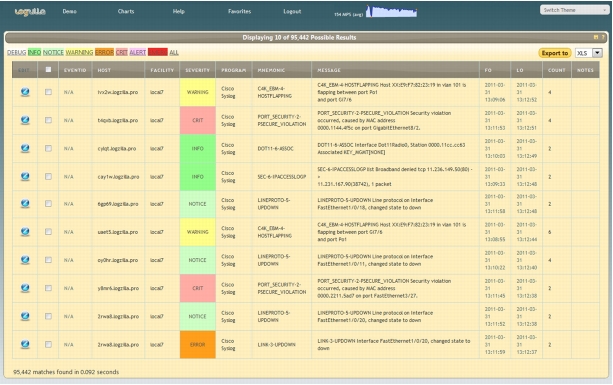Screen dimensions: 613x385
Task: Sort by the FACILITY column header
Action: click(162, 70)
